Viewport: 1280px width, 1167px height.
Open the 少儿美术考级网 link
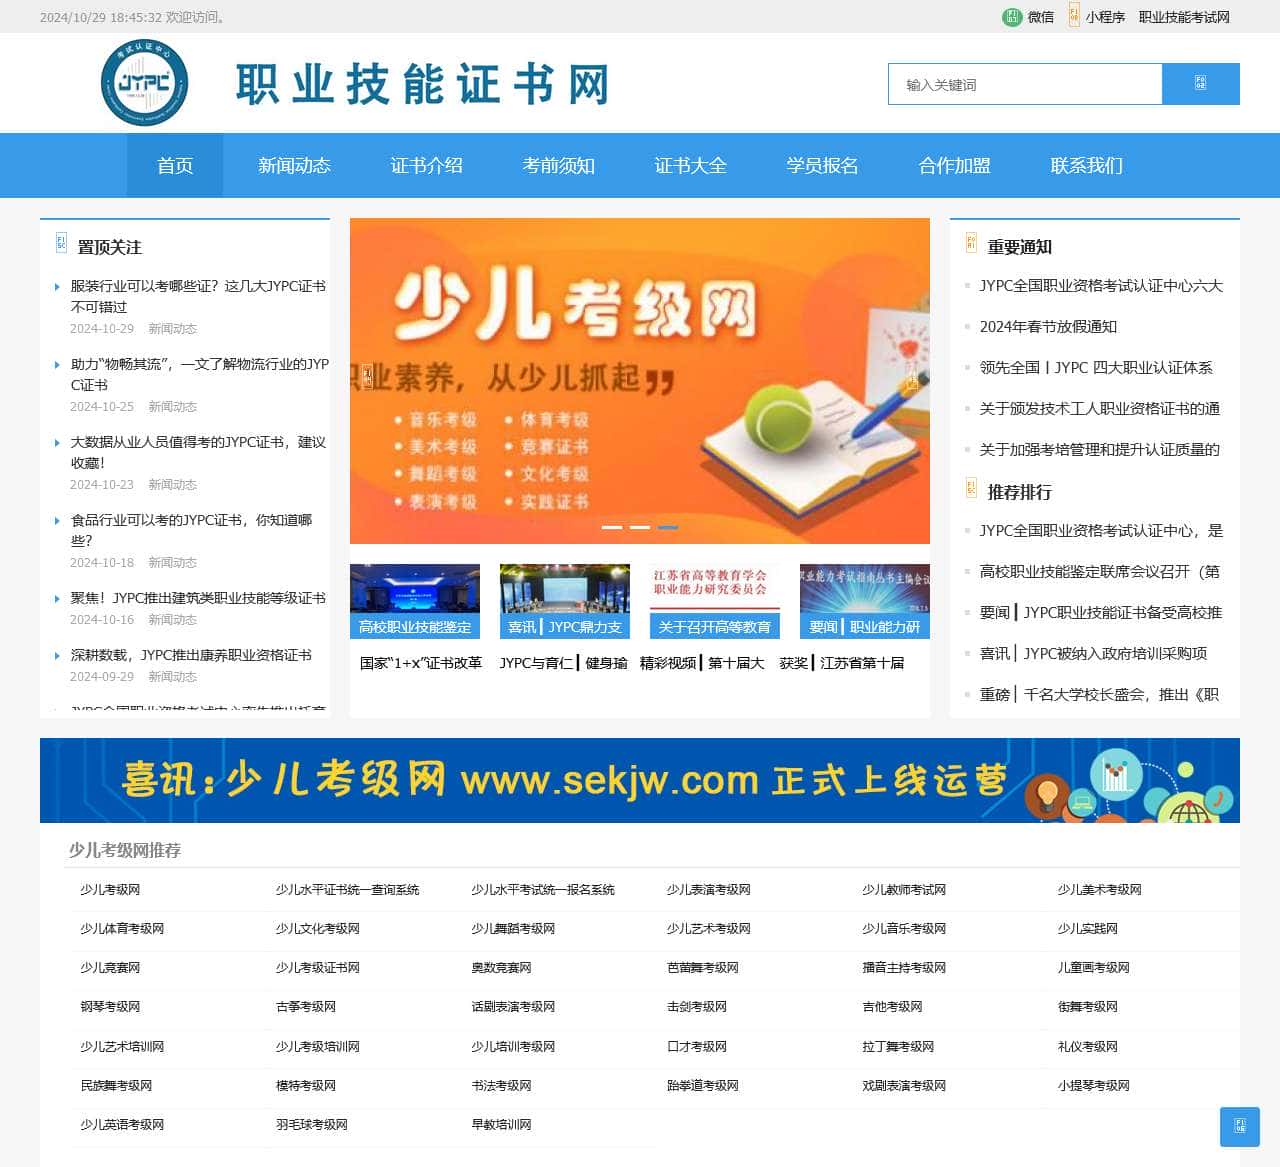tap(1100, 890)
